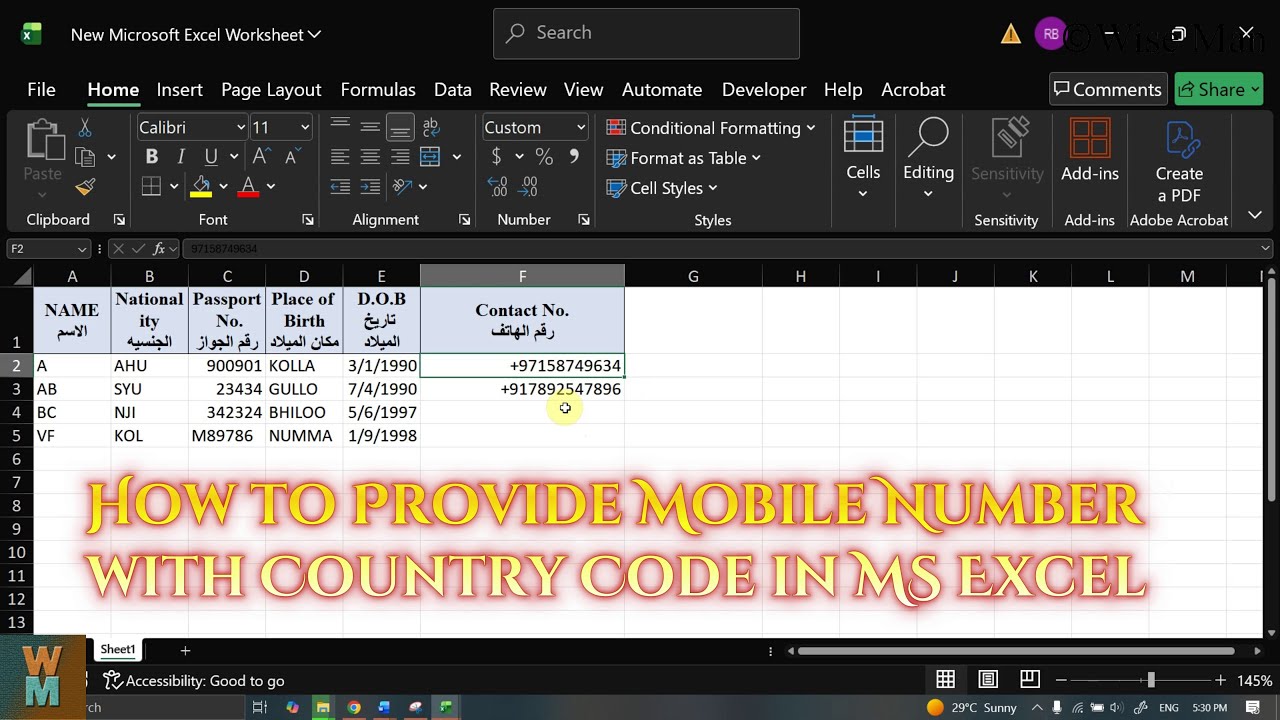Click in the Search box

tap(646, 33)
